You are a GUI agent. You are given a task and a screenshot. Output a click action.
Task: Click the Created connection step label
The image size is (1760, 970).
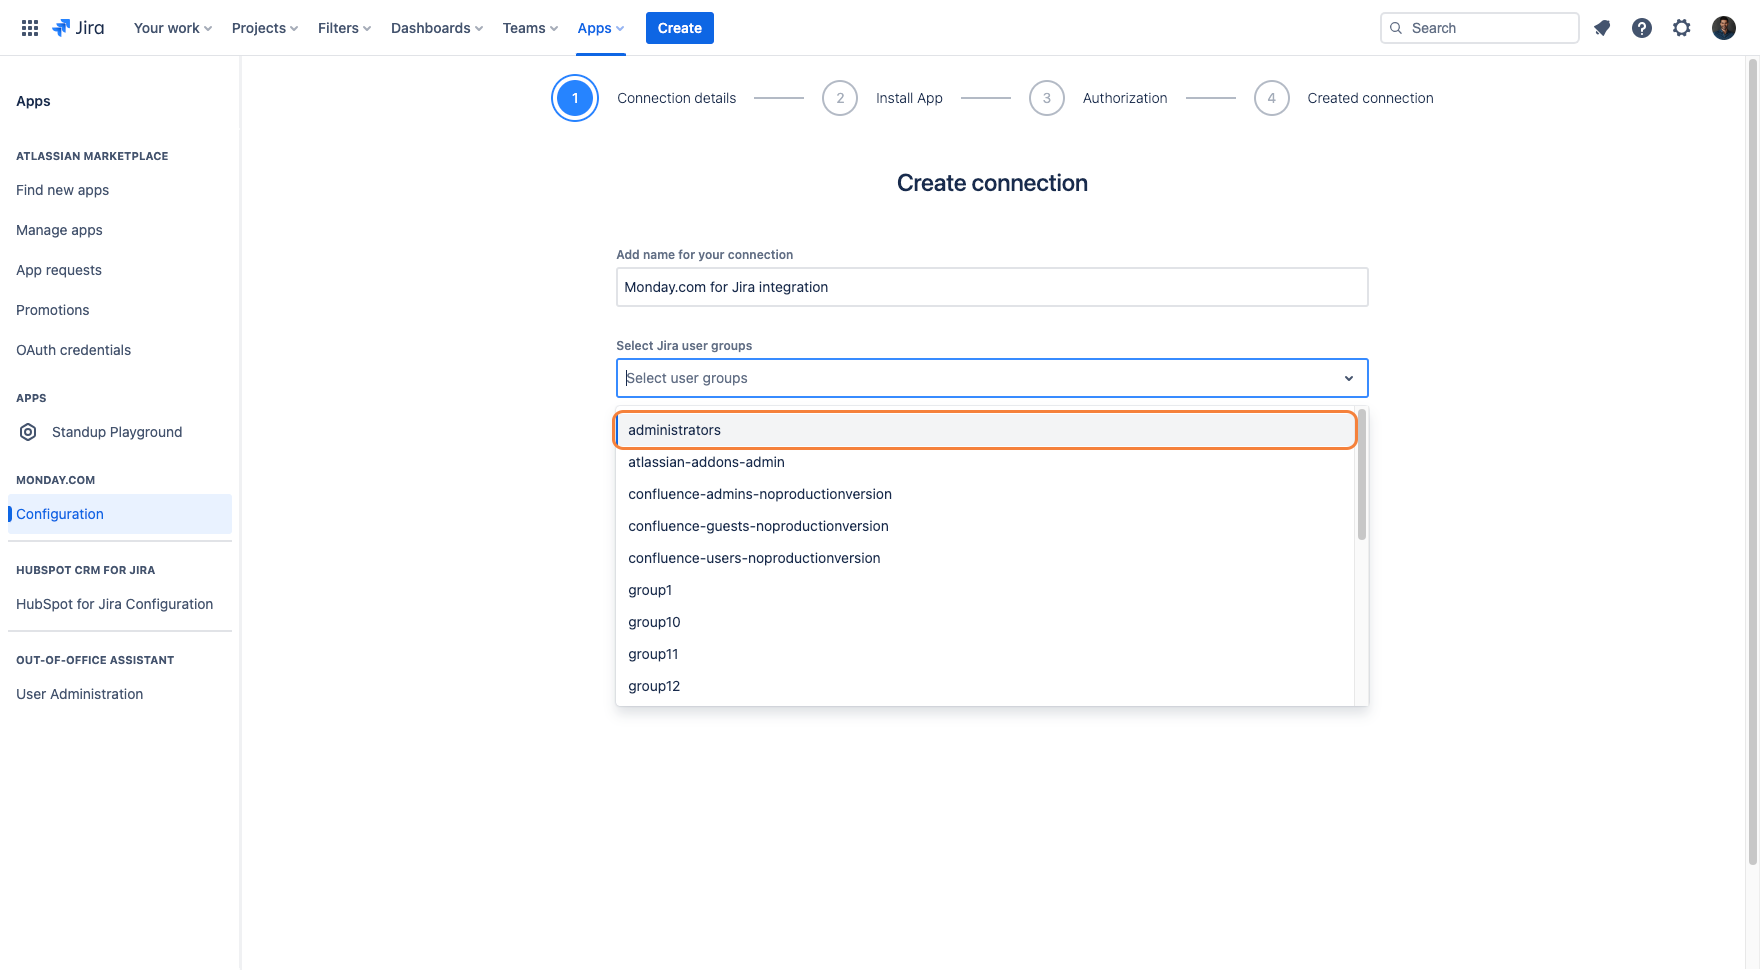pos(1370,98)
